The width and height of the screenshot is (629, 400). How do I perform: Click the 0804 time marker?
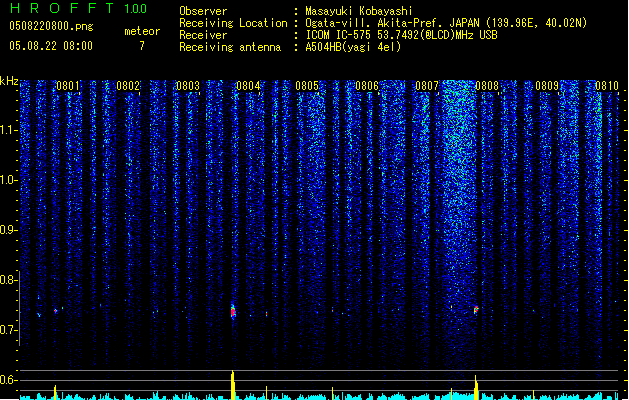click(248, 86)
